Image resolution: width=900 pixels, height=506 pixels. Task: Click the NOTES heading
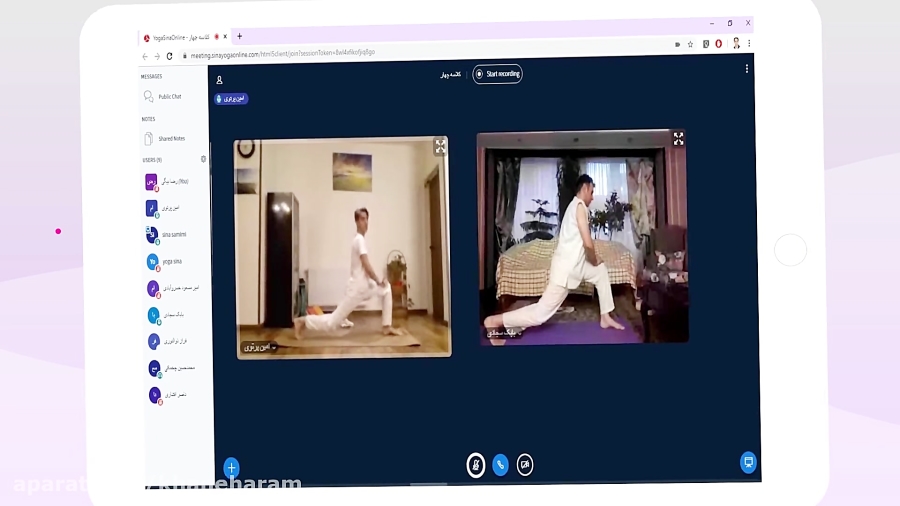pos(148,119)
